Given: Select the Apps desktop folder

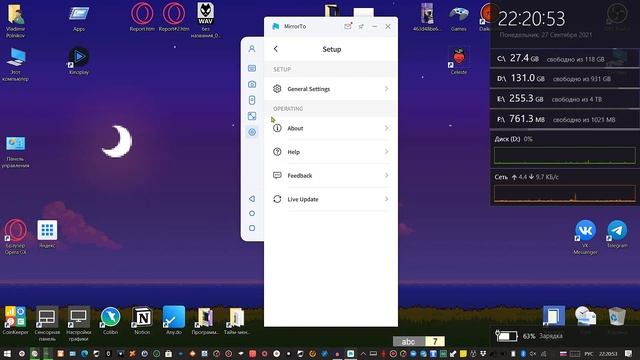Looking at the screenshot, I should (79, 18).
